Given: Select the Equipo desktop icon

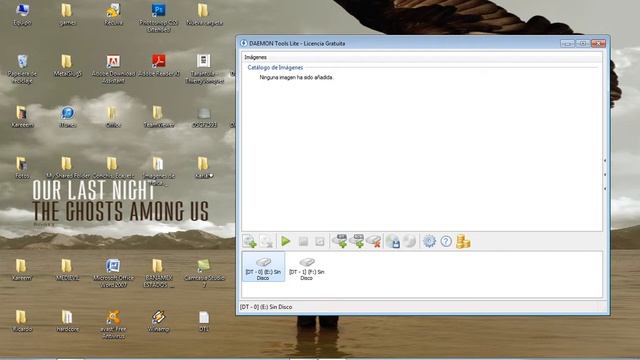Looking at the screenshot, I should 22,15.
